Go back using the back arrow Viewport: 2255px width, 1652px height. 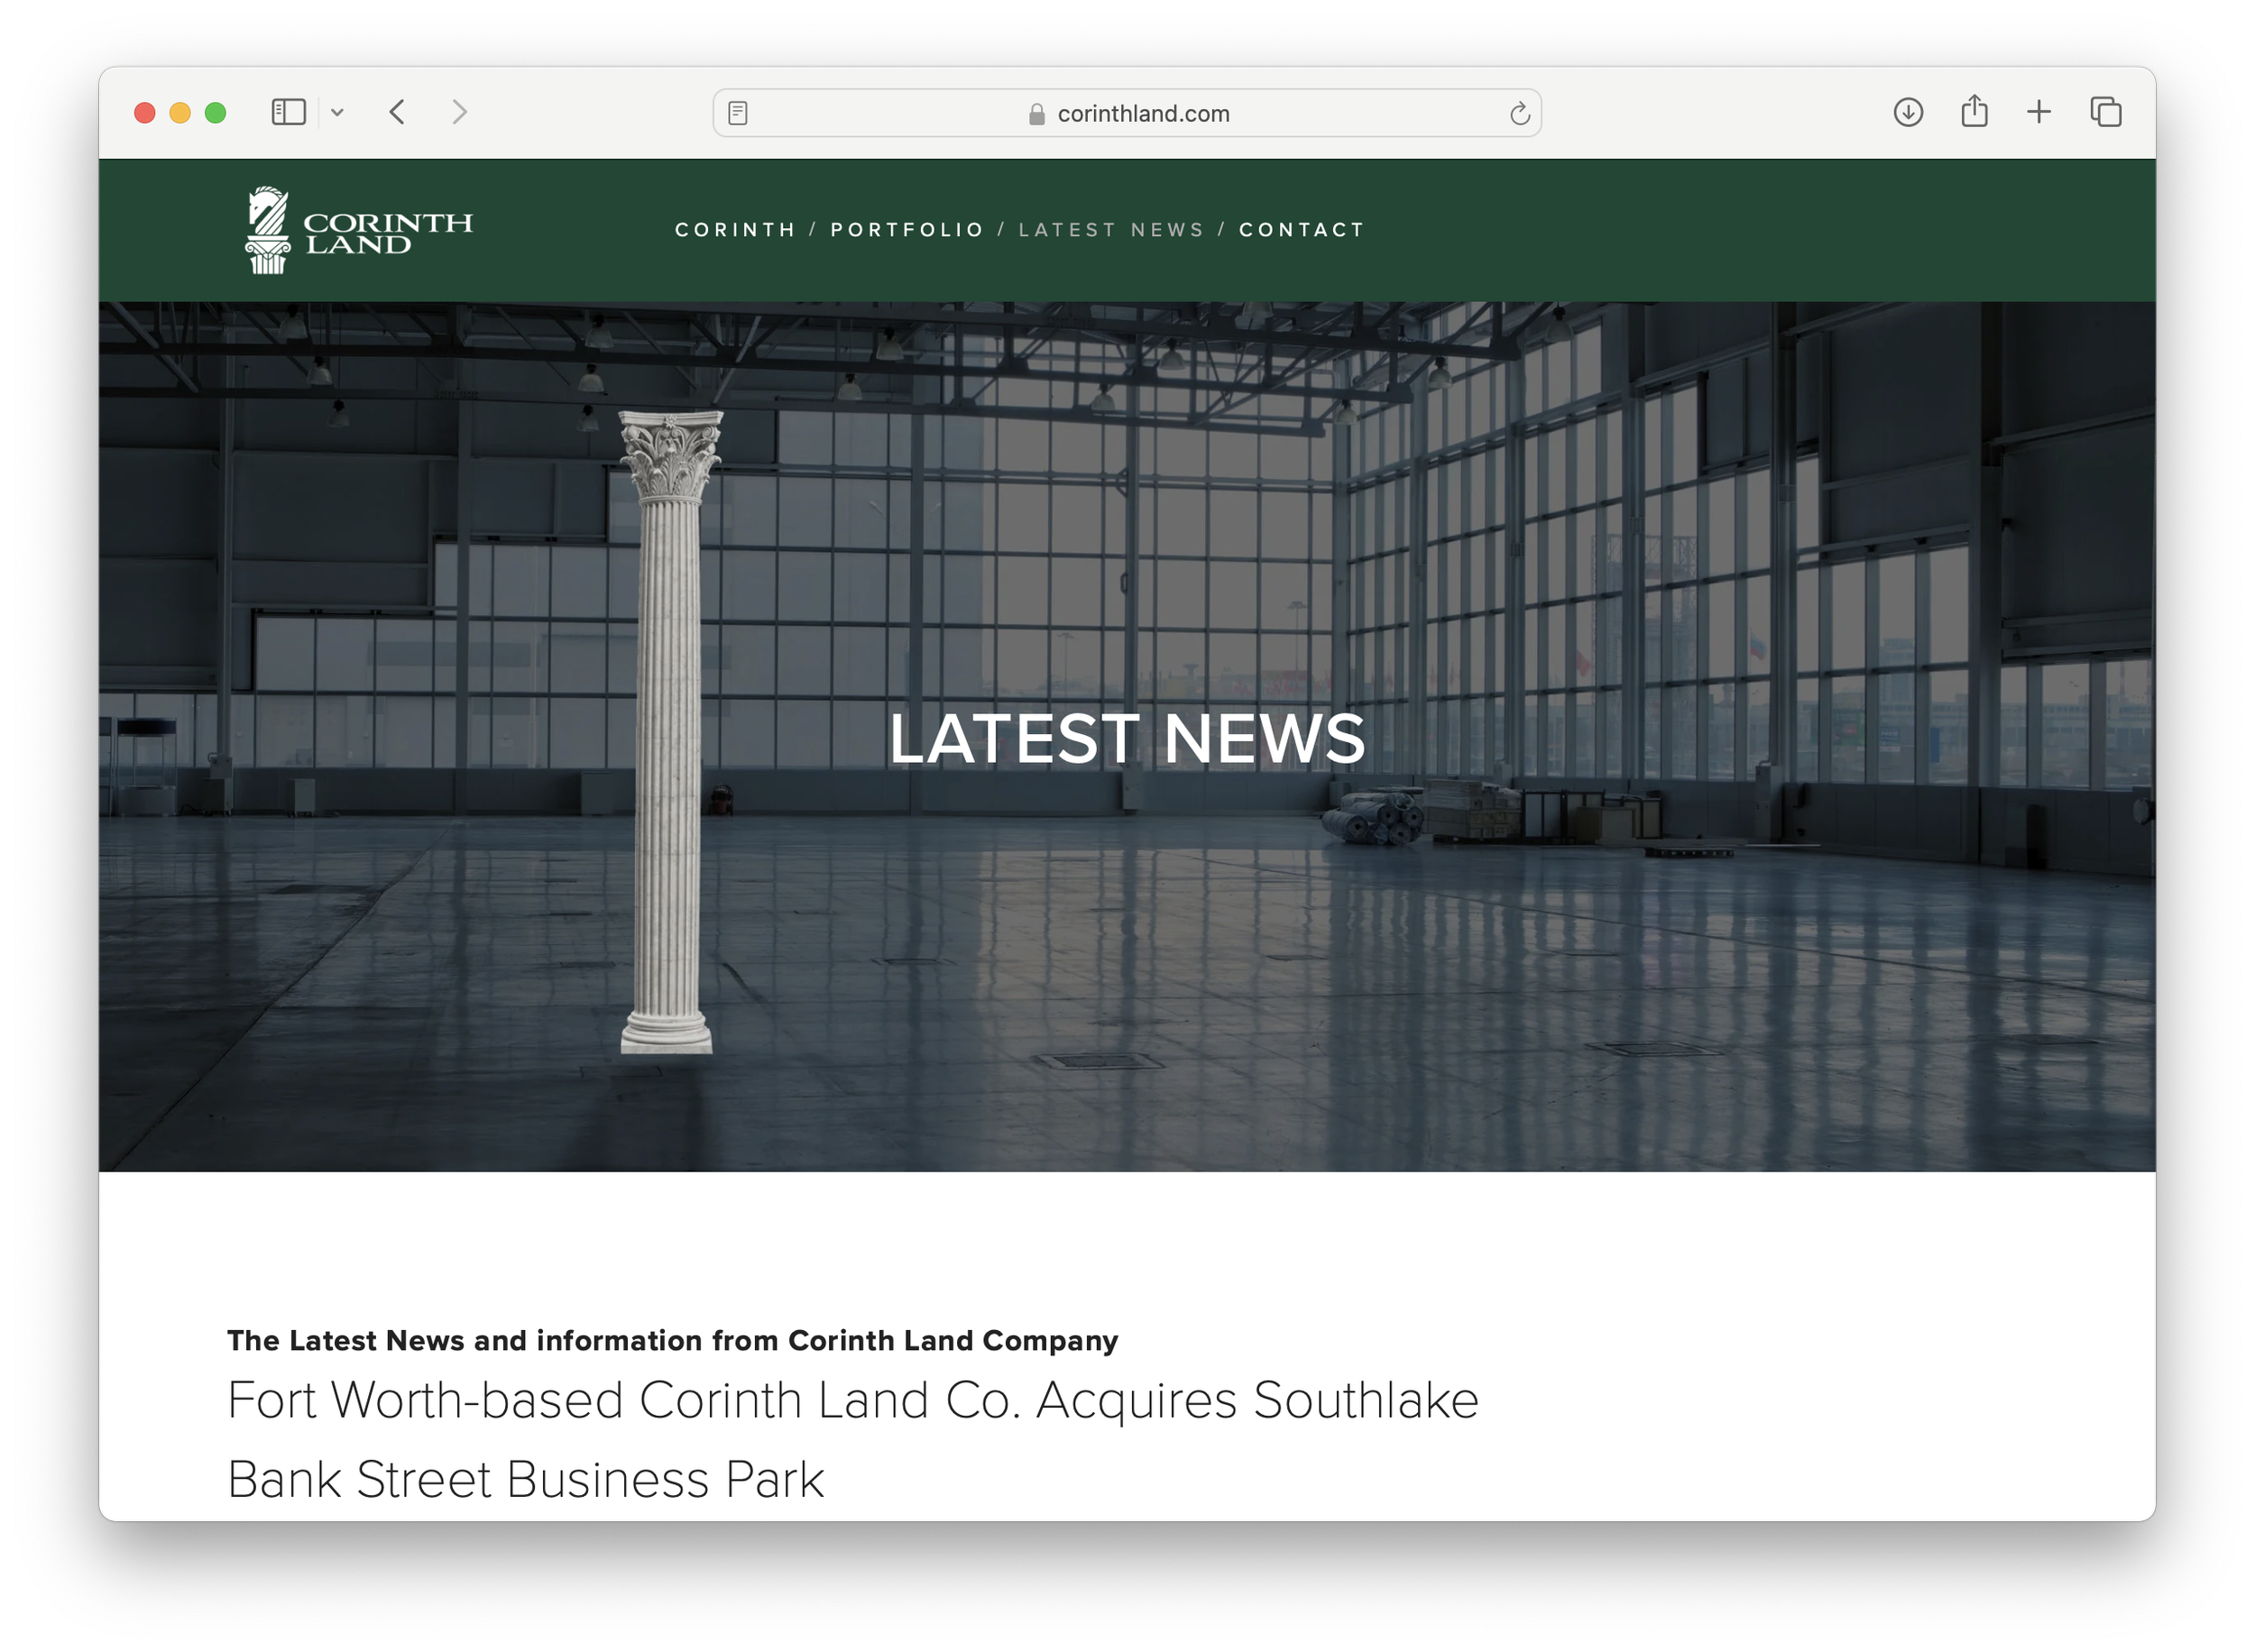coord(397,112)
